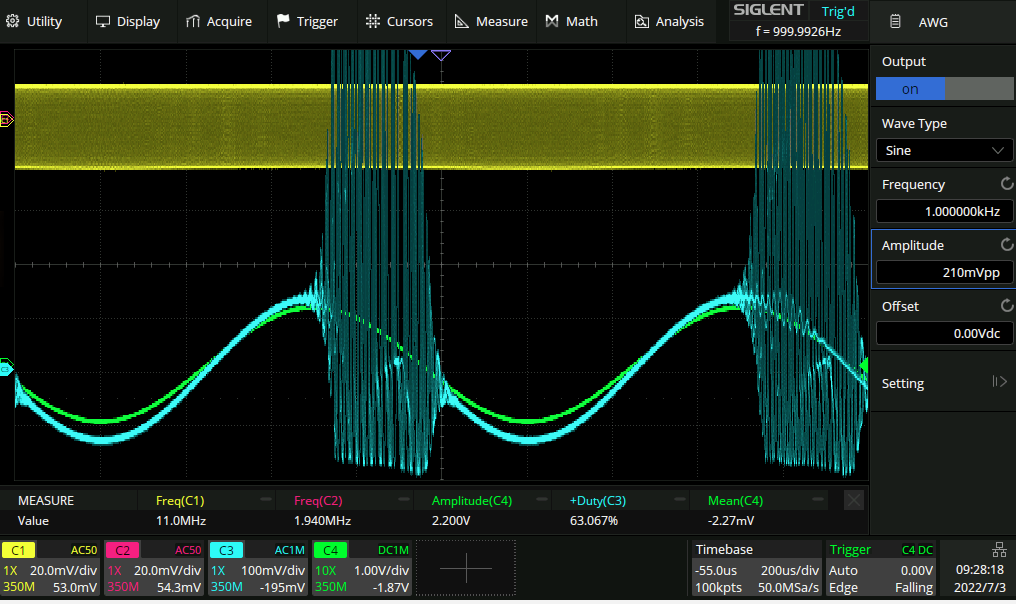Click the network status icon above the clock

click(x=998, y=549)
